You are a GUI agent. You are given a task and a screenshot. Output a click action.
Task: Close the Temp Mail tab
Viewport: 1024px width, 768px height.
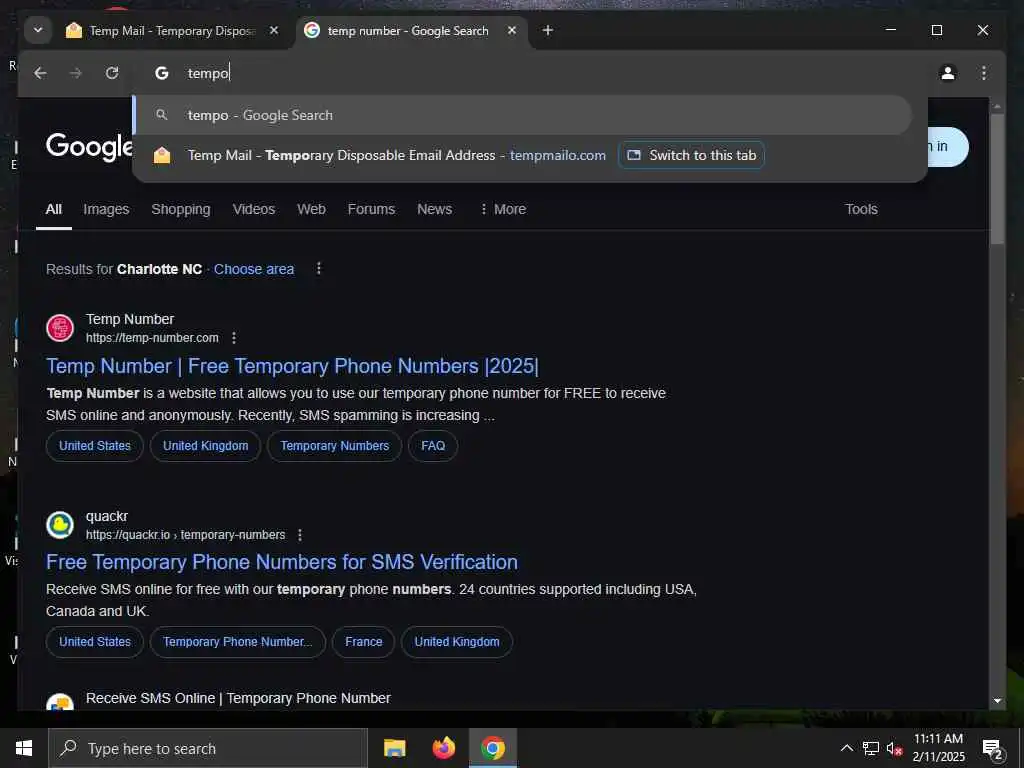(274, 30)
